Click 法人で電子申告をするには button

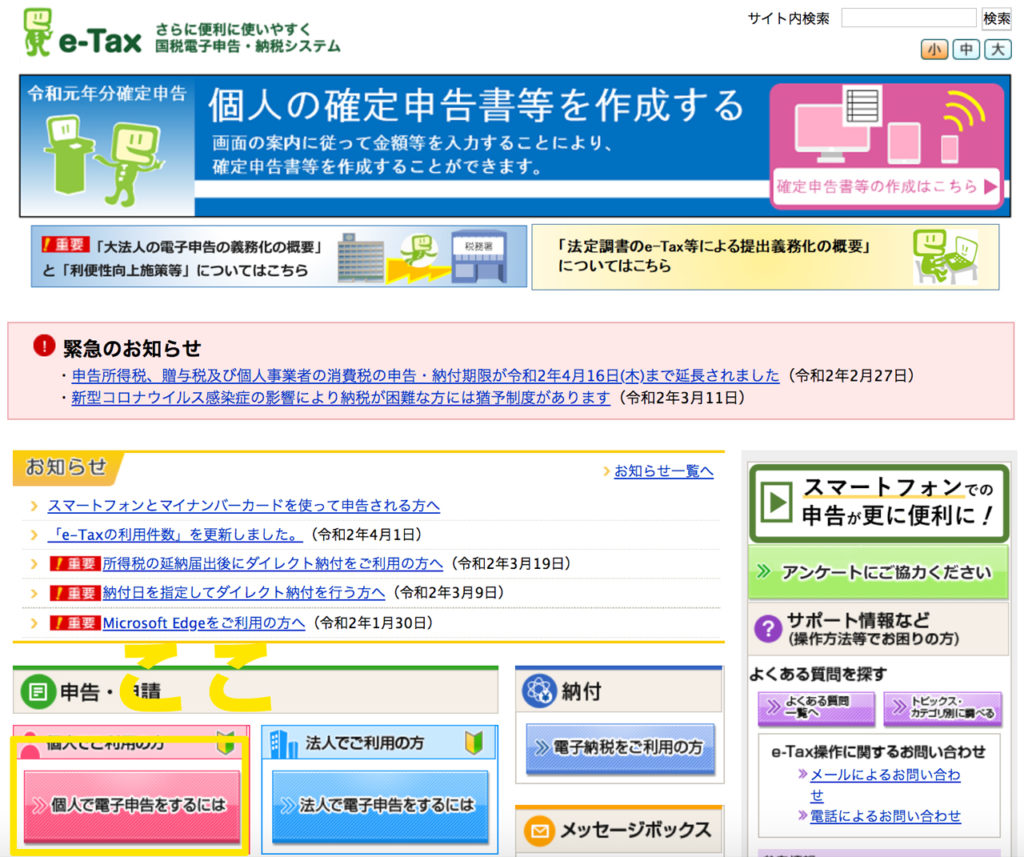coord(380,805)
